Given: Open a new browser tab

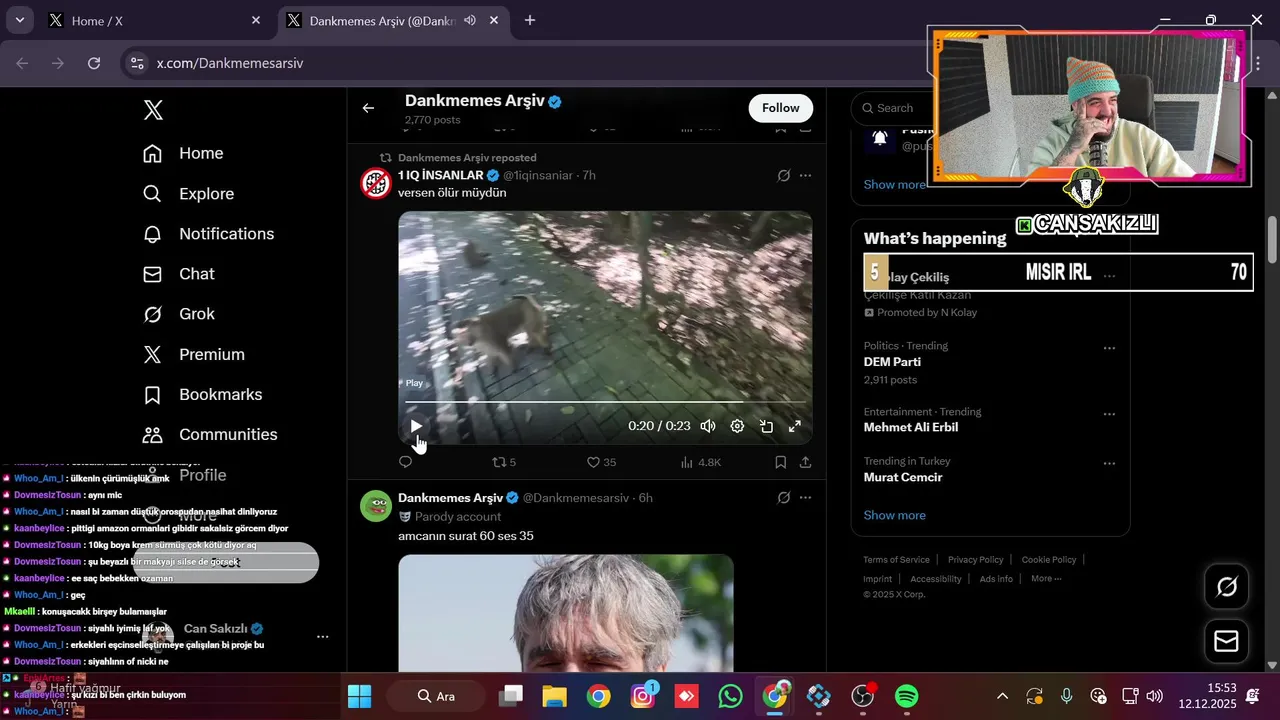Looking at the screenshot, I should tap(530, 20).
